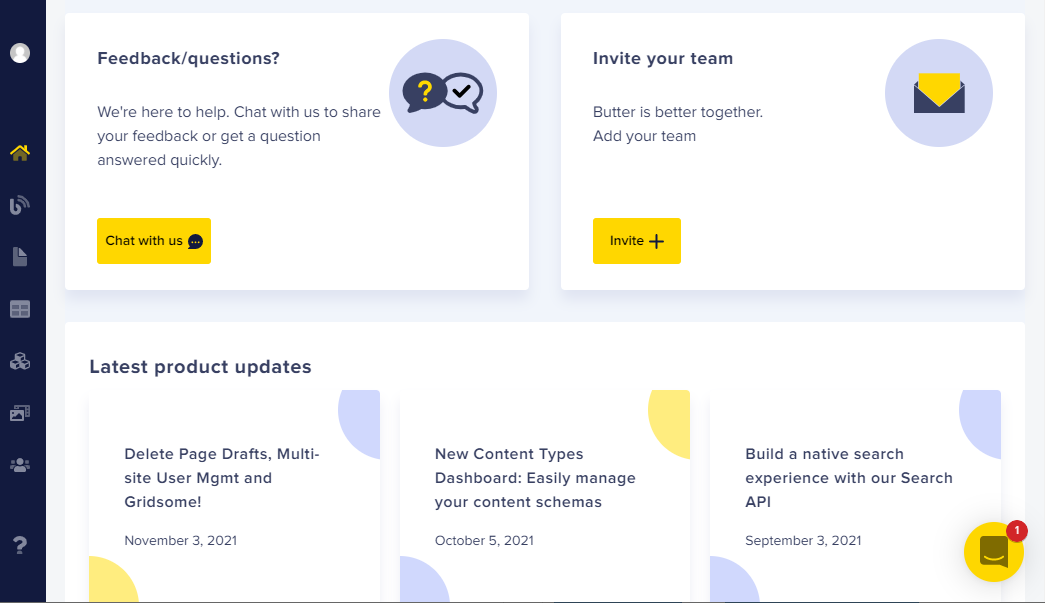
Task: Click the envelope illustration in Invite card
Action: (x=938, y=93)
